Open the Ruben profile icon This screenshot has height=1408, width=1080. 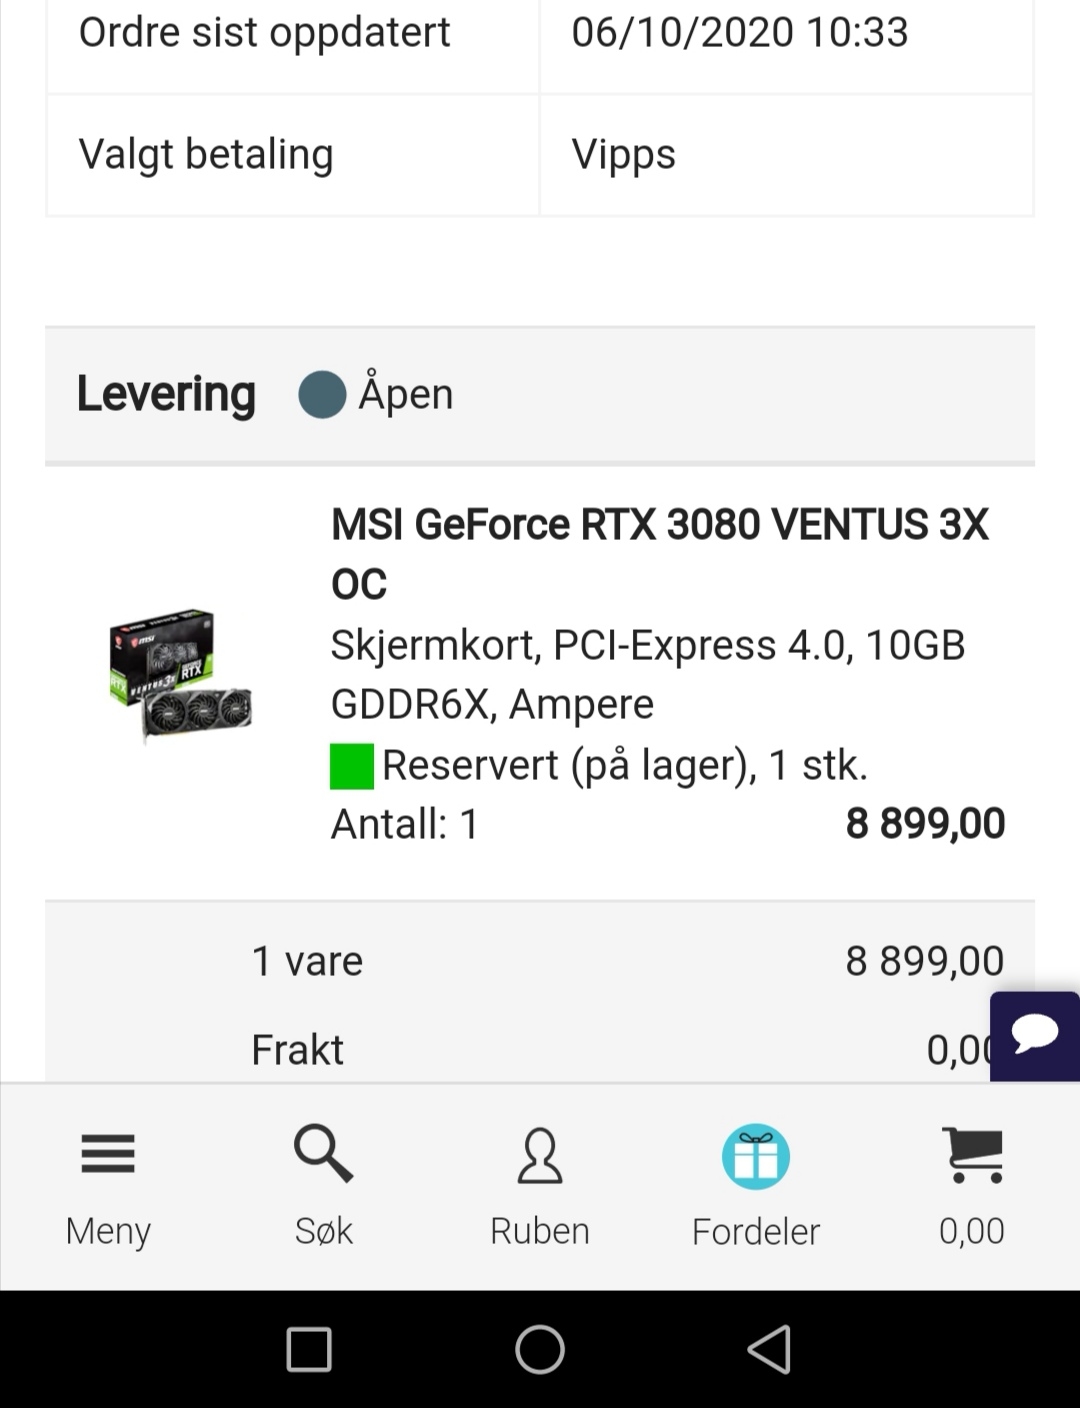[x=540, y=1155]
